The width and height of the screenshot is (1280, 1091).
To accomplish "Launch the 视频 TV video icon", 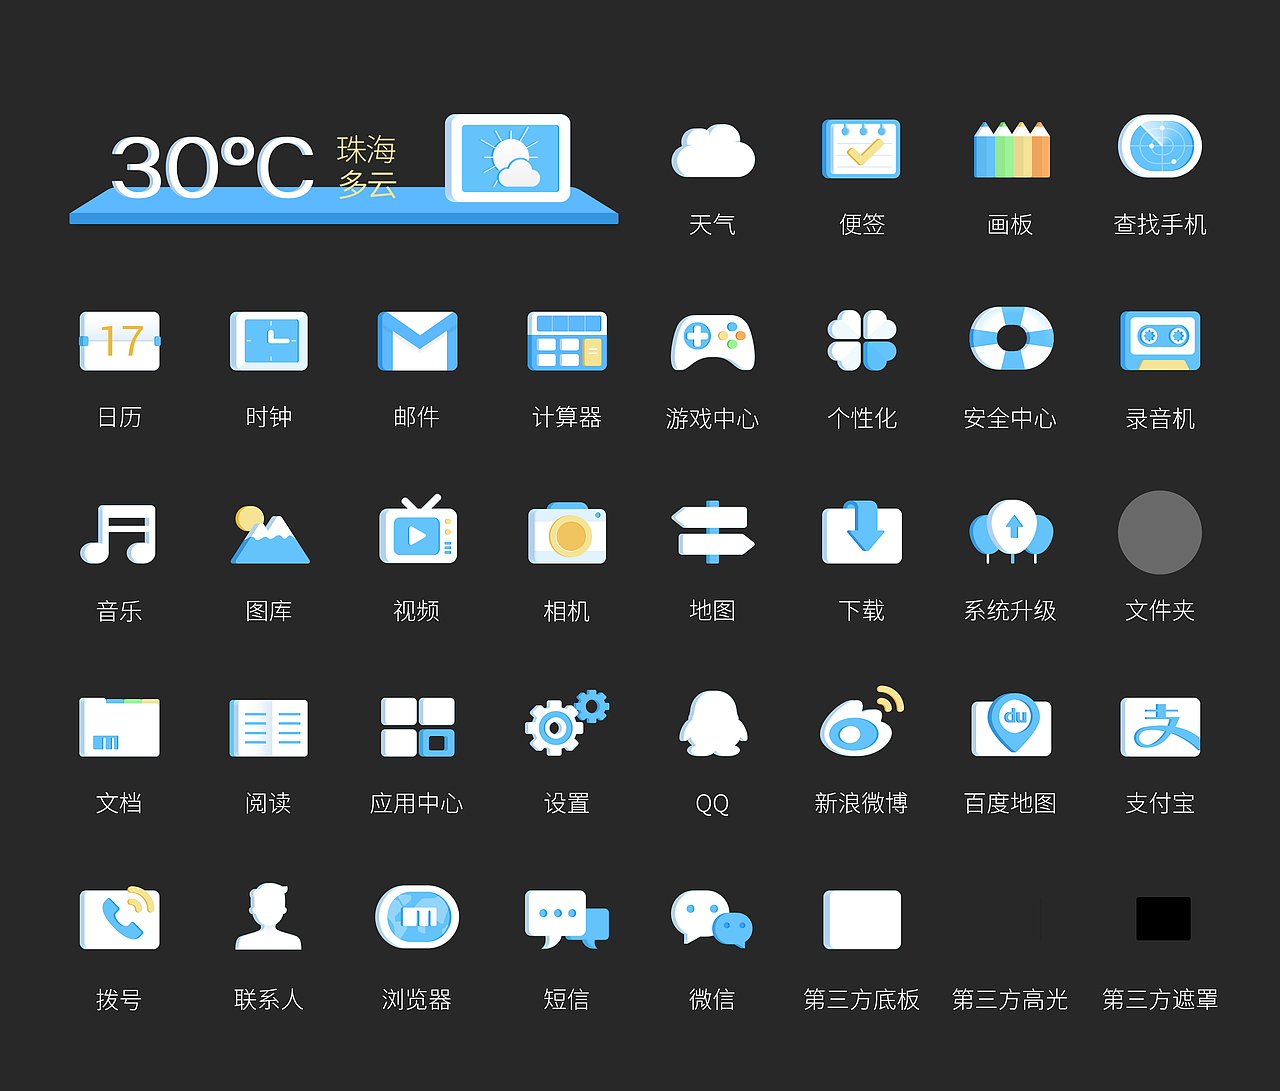I will [418, 530].
